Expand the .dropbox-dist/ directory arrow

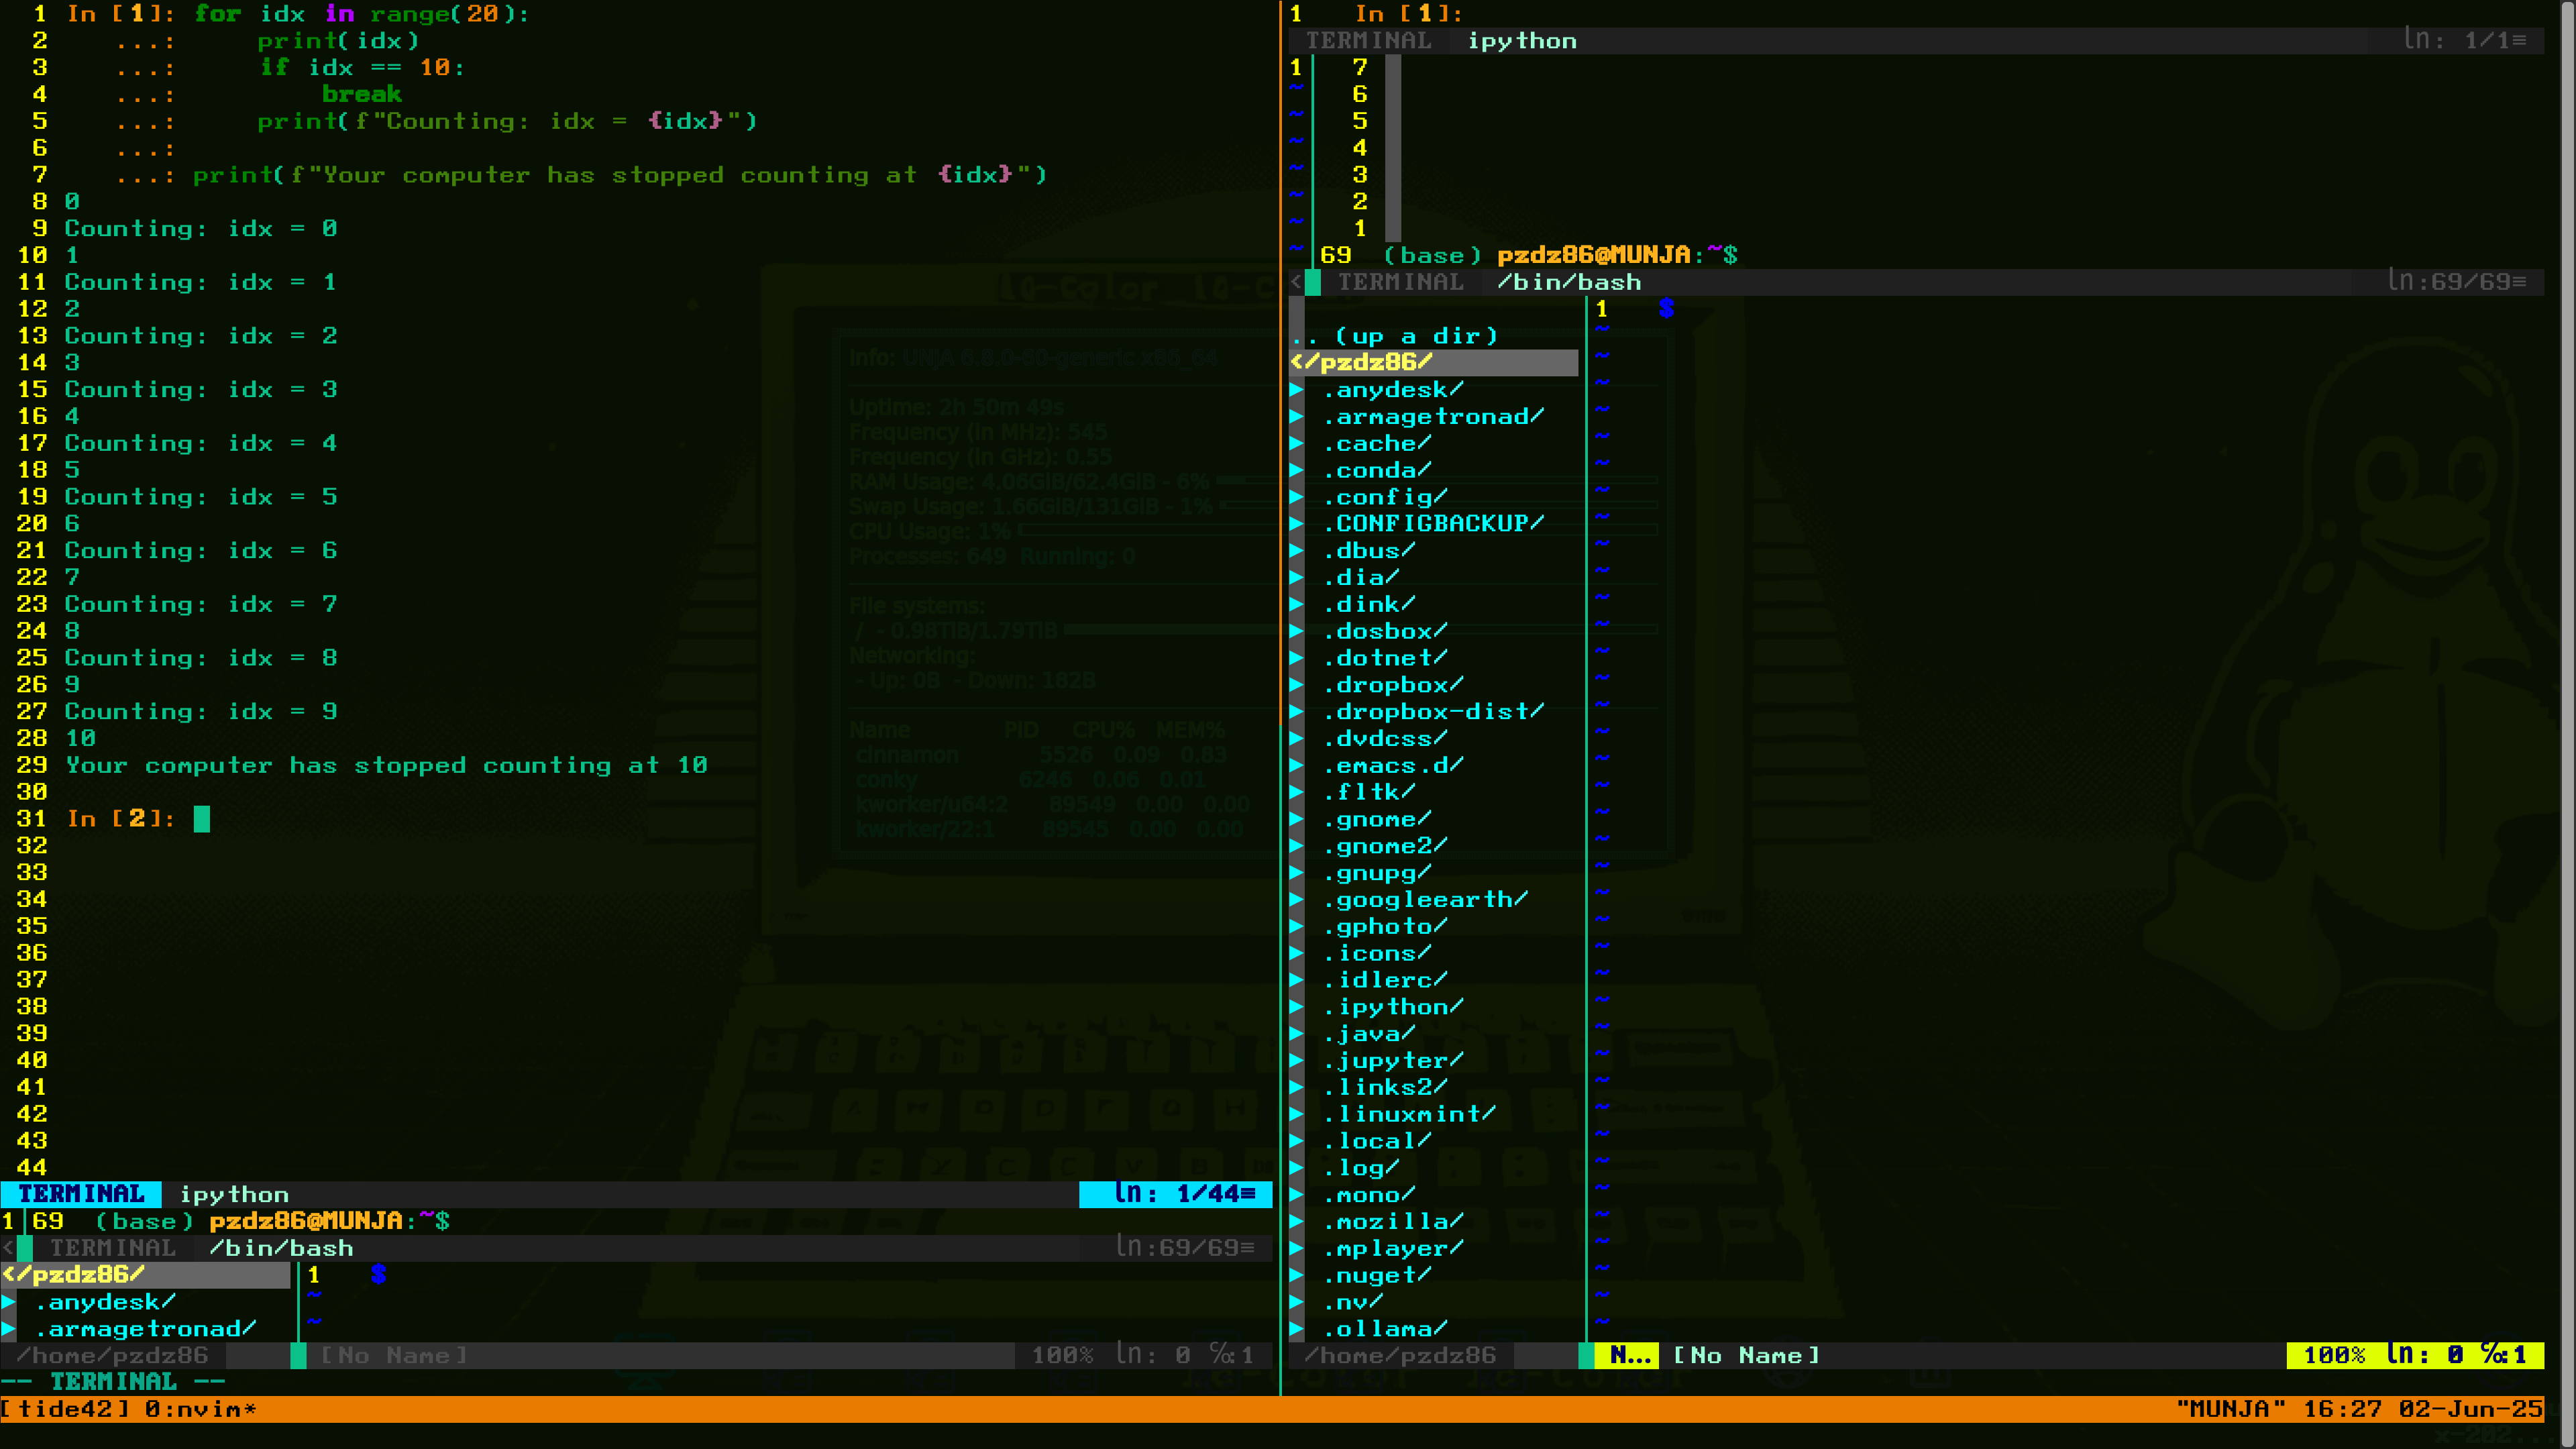(1297, 712)
